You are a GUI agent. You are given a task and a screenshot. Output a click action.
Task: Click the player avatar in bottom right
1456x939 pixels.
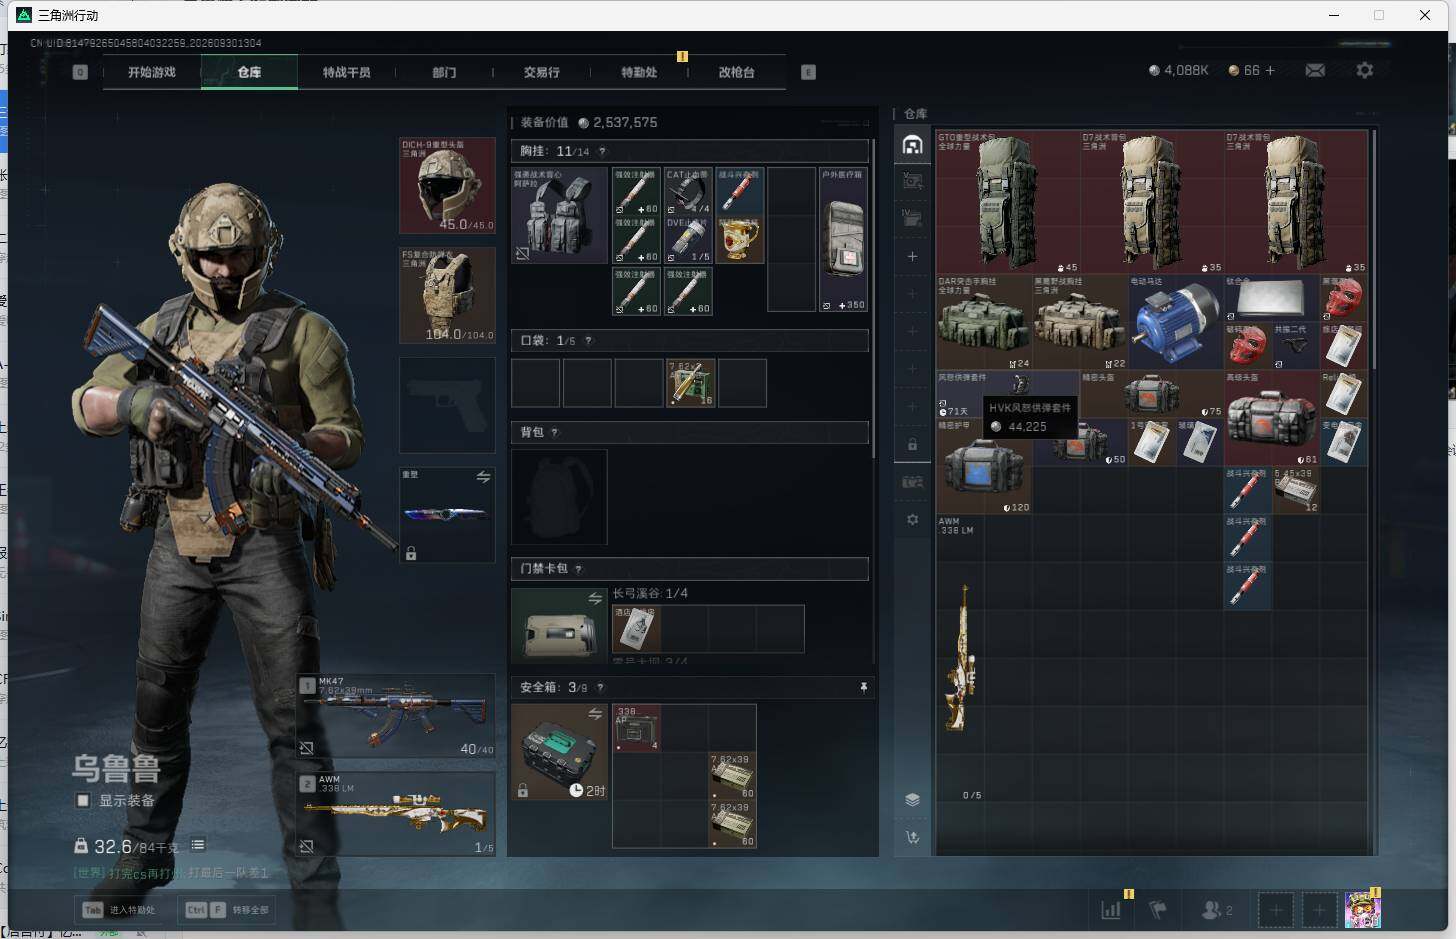(x=1362, y=910)
